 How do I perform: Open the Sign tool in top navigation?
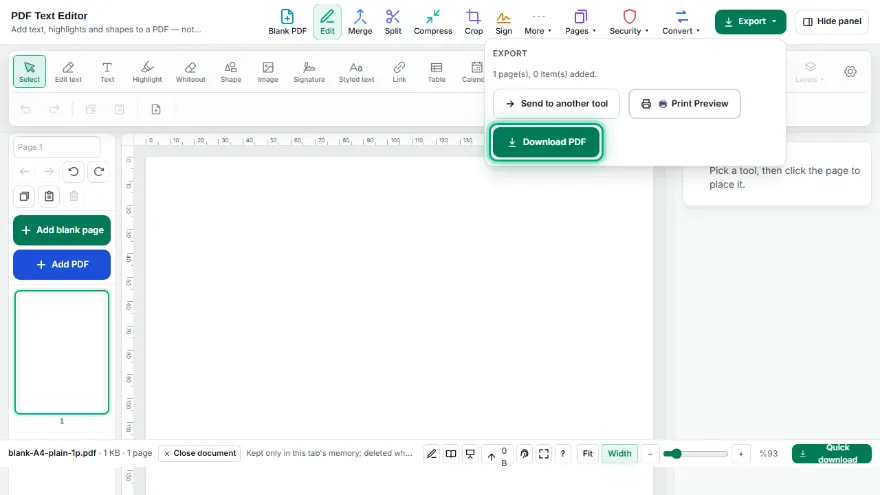[x=503, y=22]
